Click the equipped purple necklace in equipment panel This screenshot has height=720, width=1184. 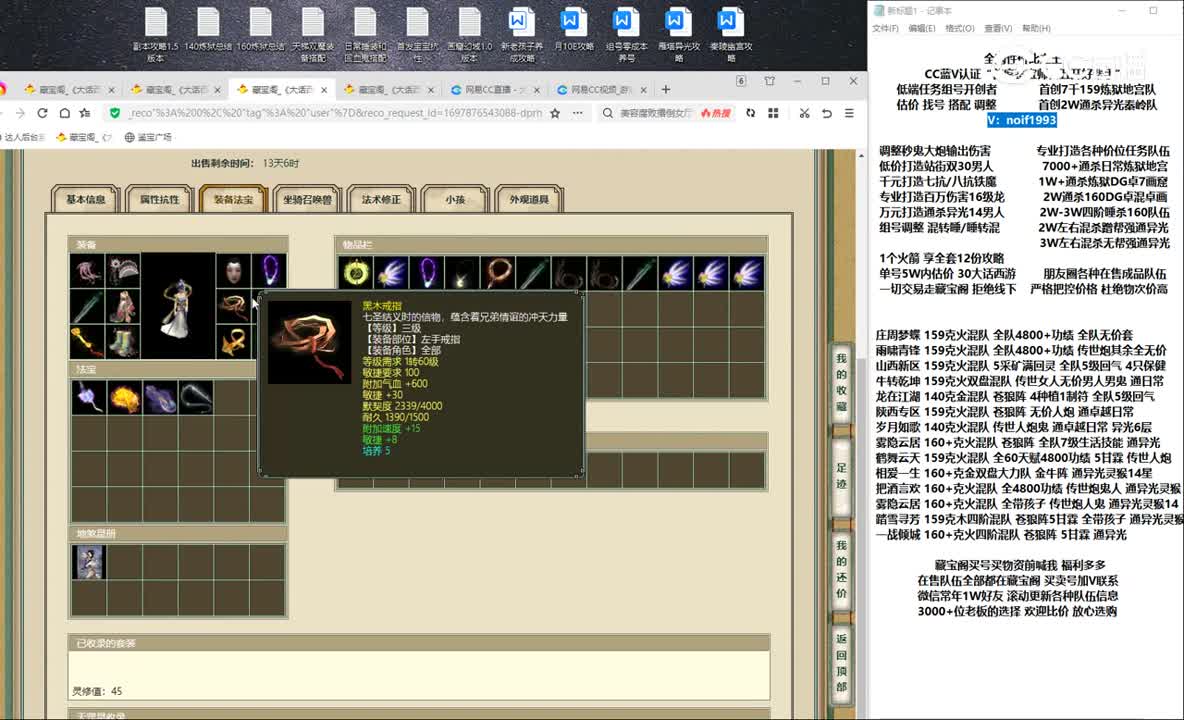[x=269, y=270]
